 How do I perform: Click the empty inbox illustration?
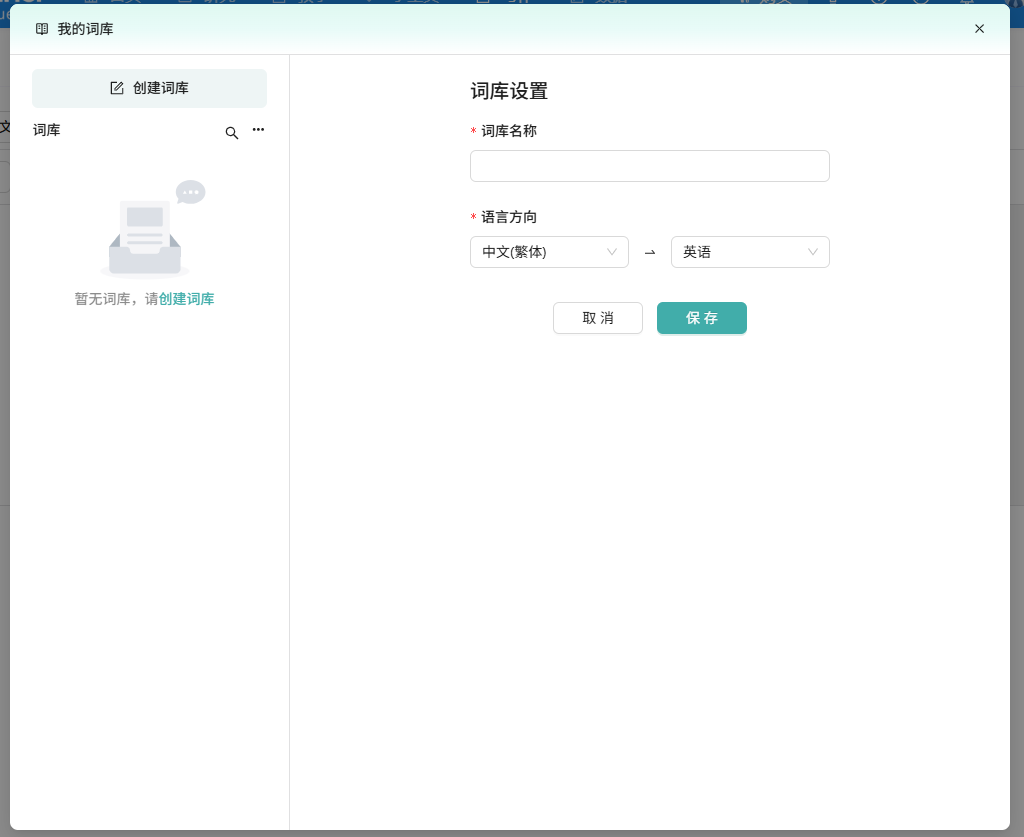coord(145,237)
